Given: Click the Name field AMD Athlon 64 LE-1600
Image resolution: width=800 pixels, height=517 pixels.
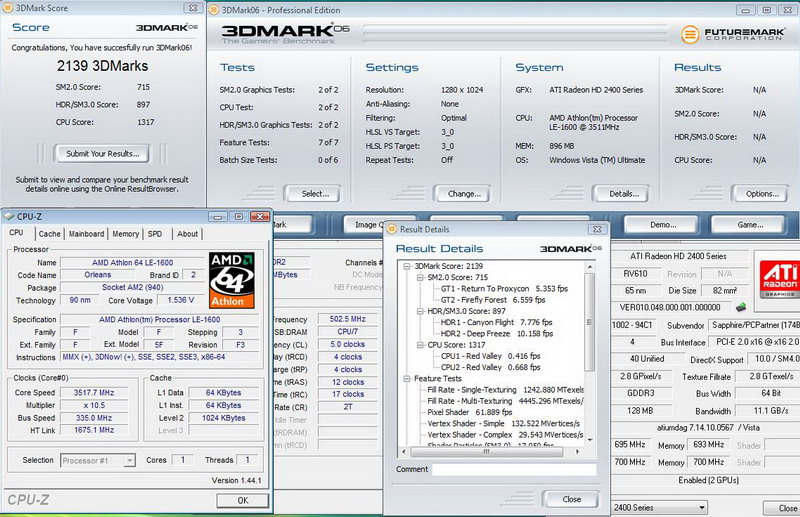Looking at the screenshot, I should coord(133,262).
